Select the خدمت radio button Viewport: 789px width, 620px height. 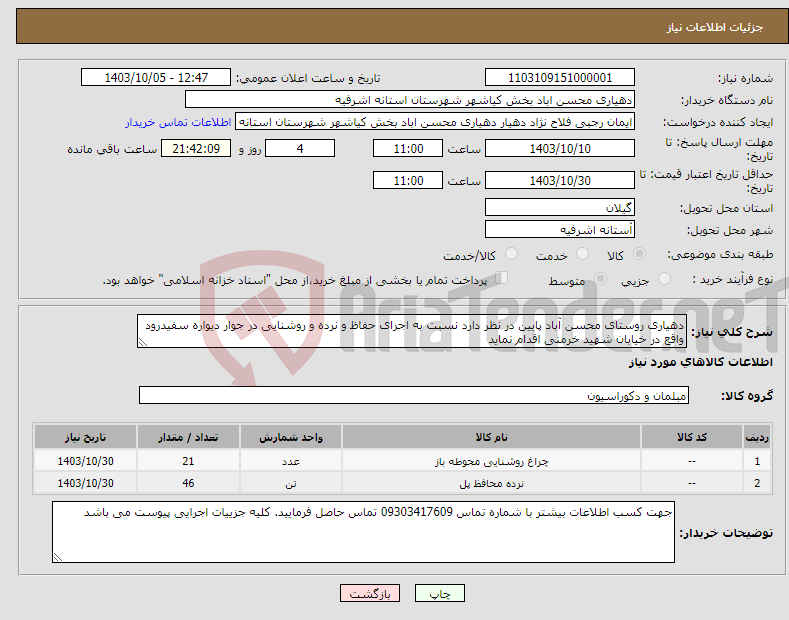[x=582, y=254]
